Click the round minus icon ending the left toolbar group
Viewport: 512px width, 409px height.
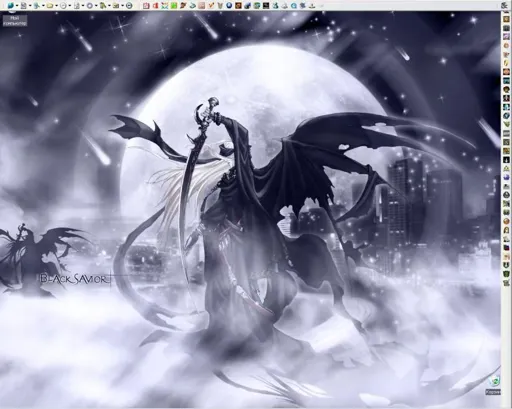click(129, 6)
